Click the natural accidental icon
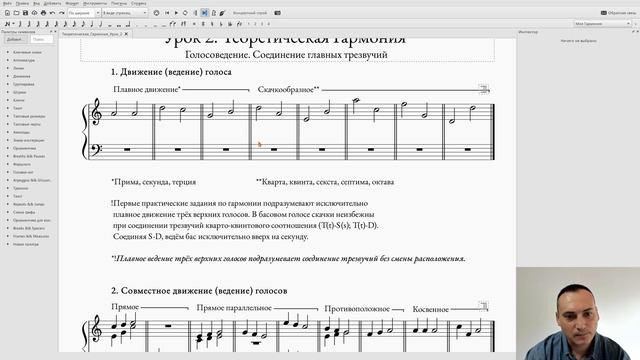The width and height of the screenshot is (640, 360). tap(212, 24)
